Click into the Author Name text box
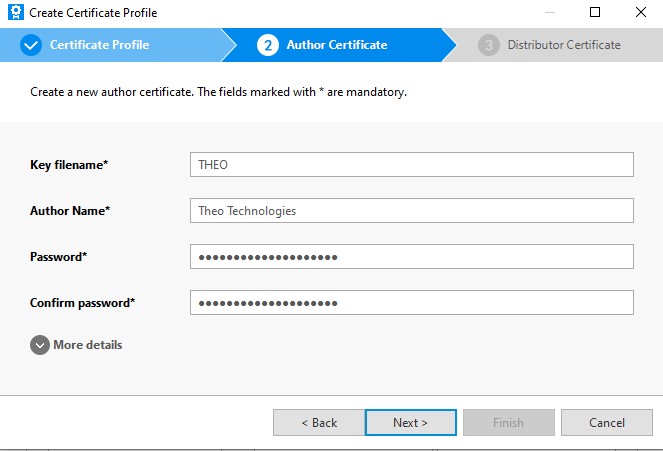Viewport: 663px width, 451px height. click(411, 211)
